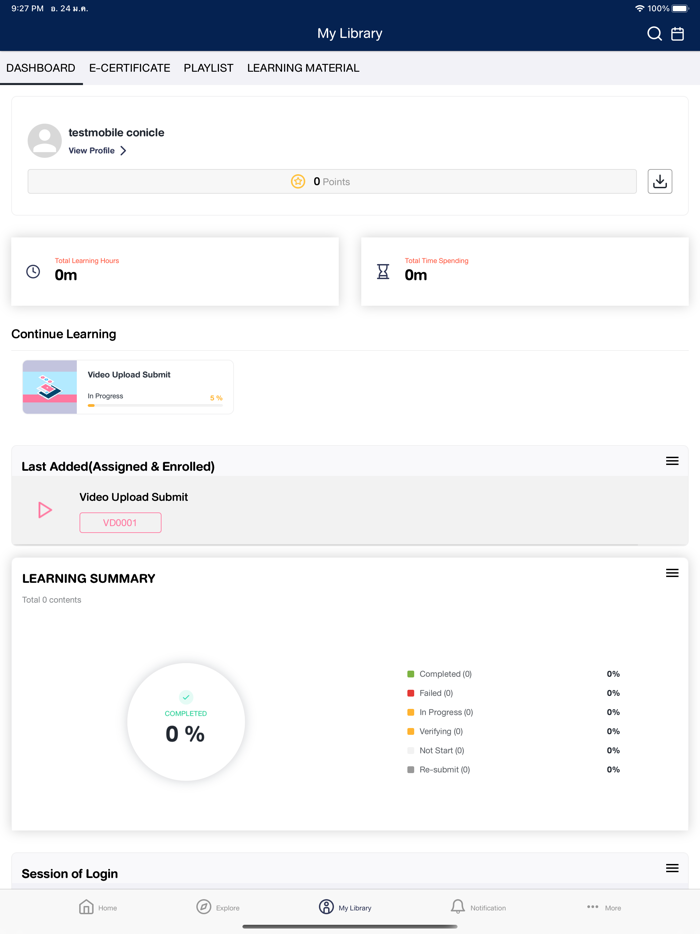Open the Explore compass icon
This screenshot has height=934, width=700.
point(204,907)
